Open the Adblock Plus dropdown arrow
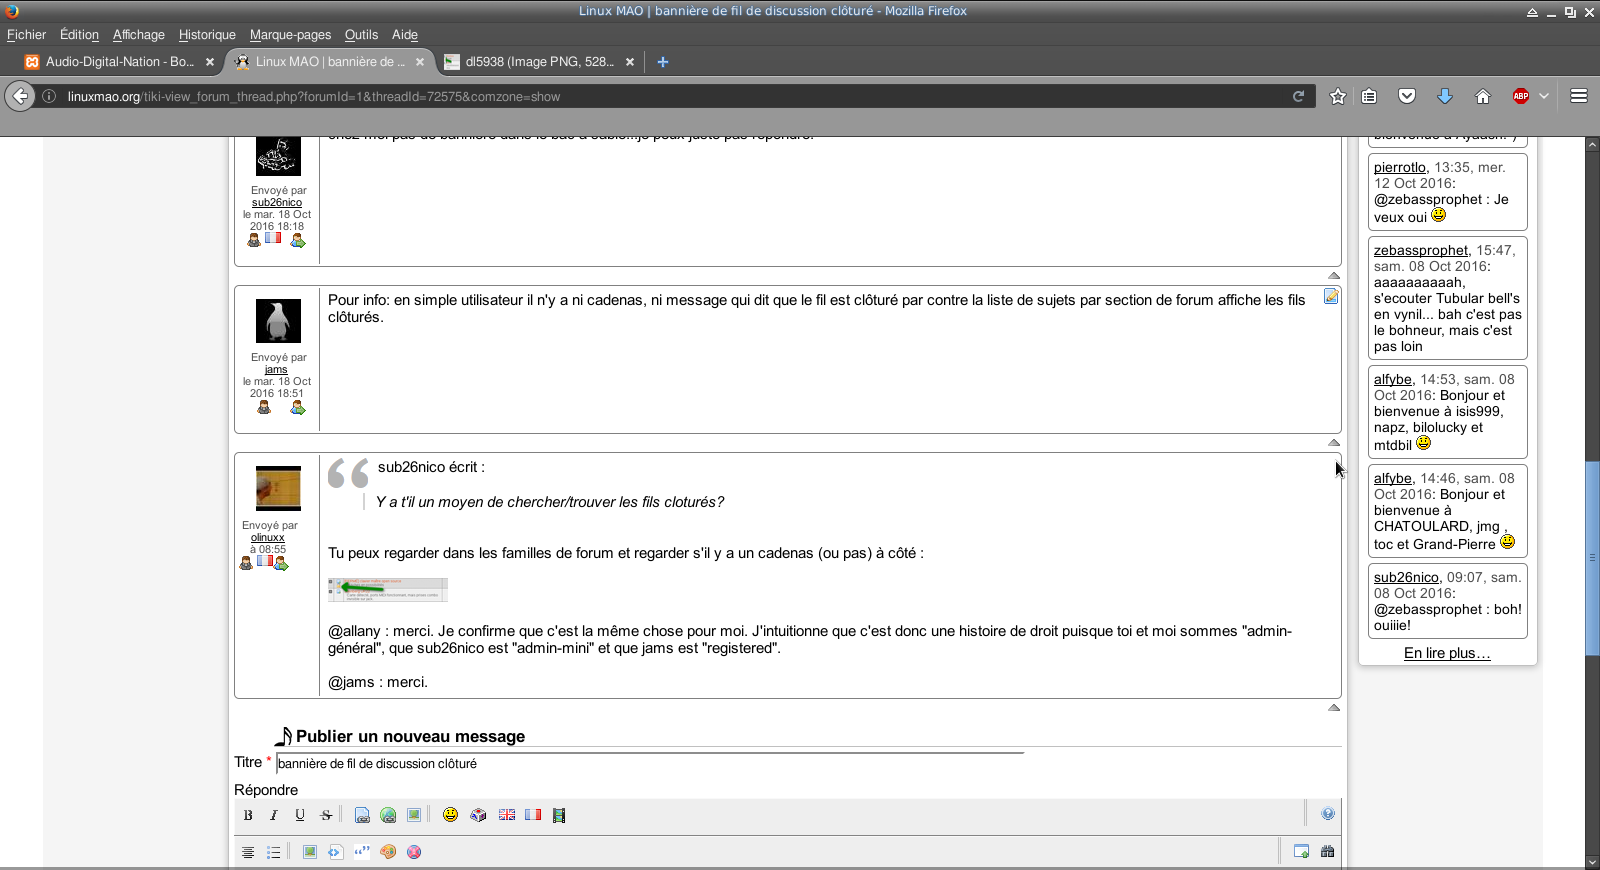 pos(1544,96)
